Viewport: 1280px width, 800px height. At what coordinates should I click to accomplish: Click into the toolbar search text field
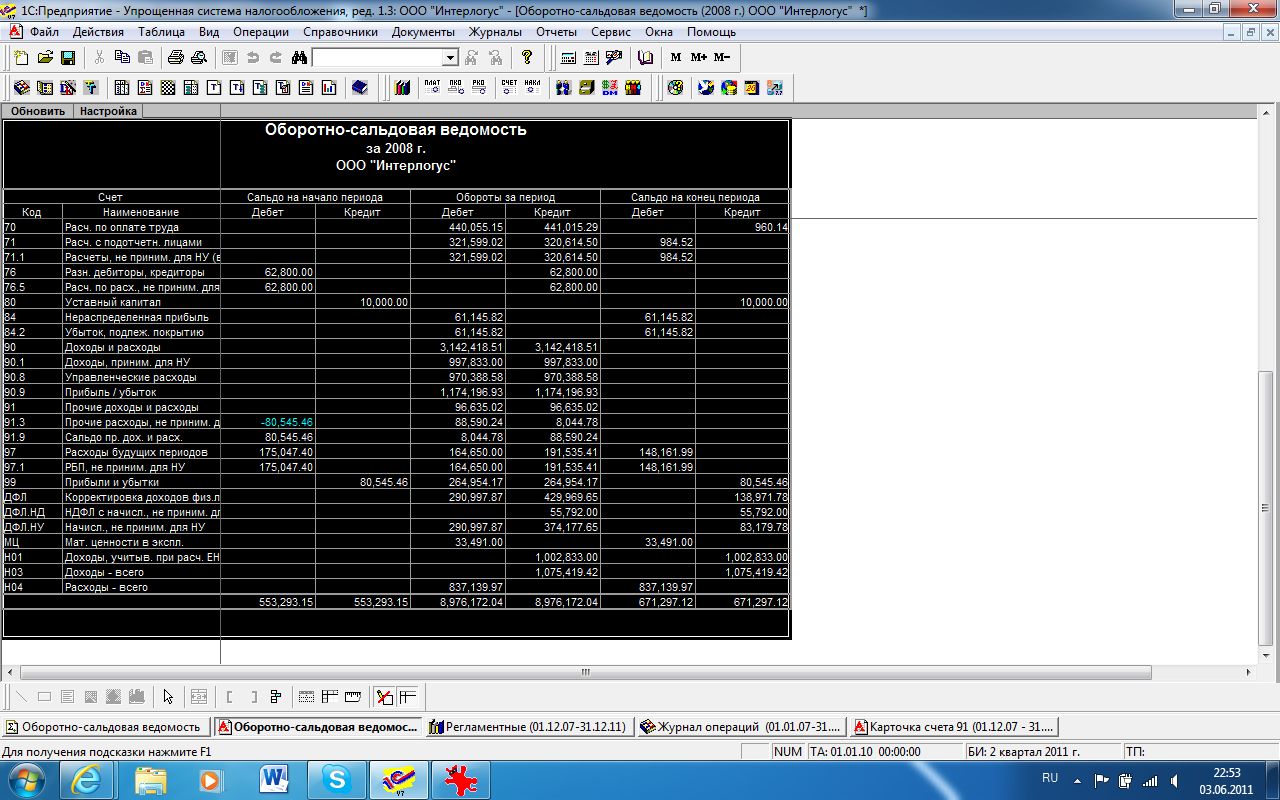pyautogui.click(x=377, y=58)
